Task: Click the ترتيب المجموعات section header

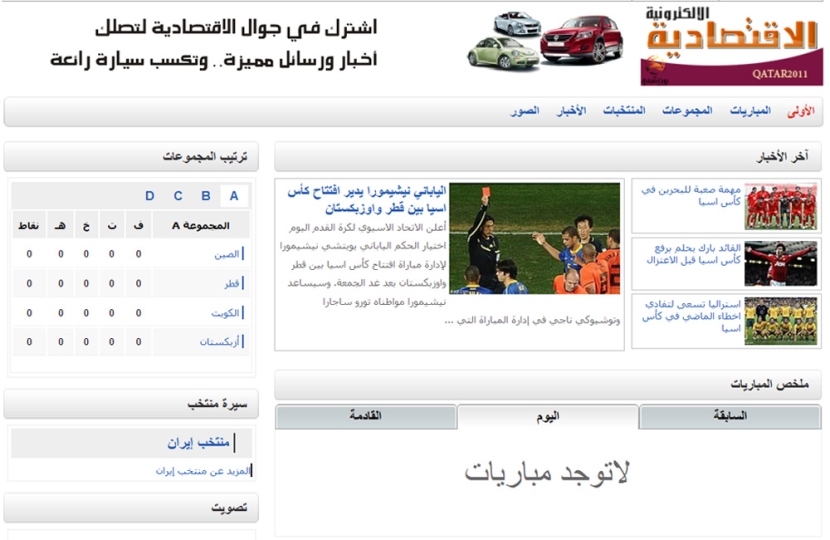Action: click(x=131, y=157)
